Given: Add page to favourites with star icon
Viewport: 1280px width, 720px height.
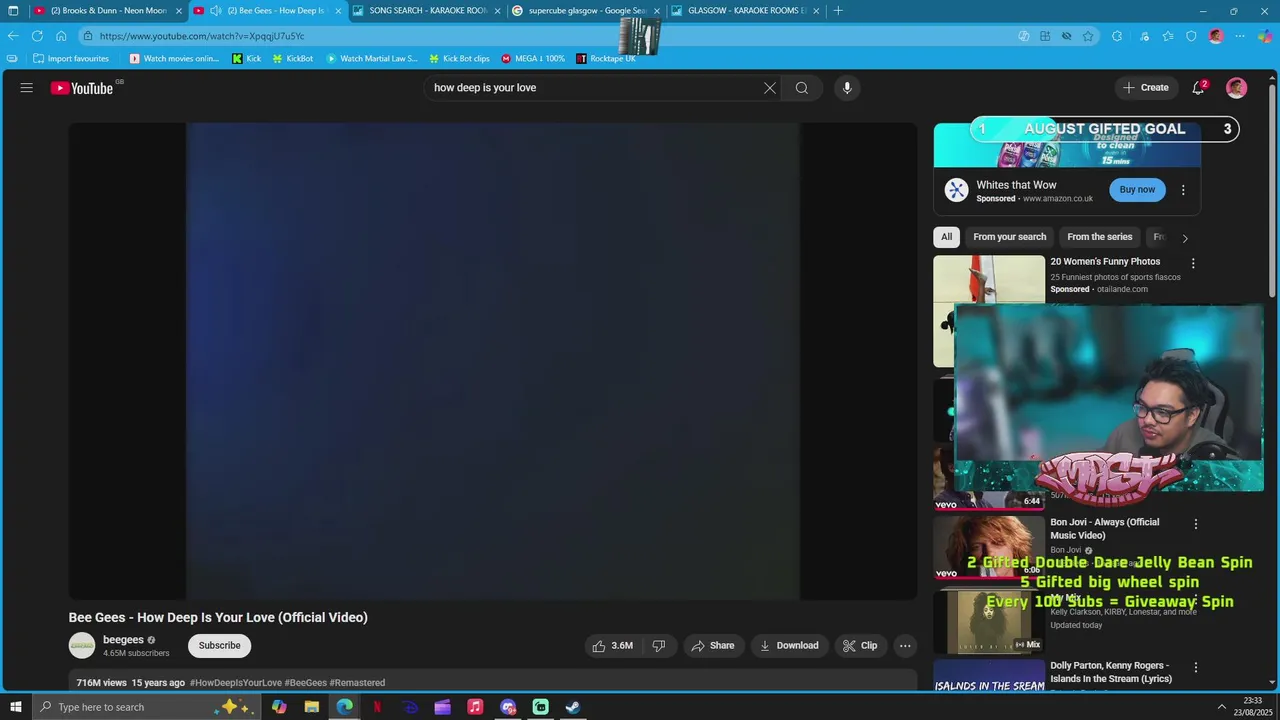Looking at the screenshot, I should click(x=1088, y=36).
